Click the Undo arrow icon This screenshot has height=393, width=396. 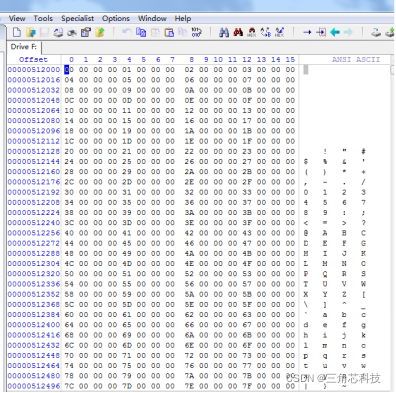[127, 32]
